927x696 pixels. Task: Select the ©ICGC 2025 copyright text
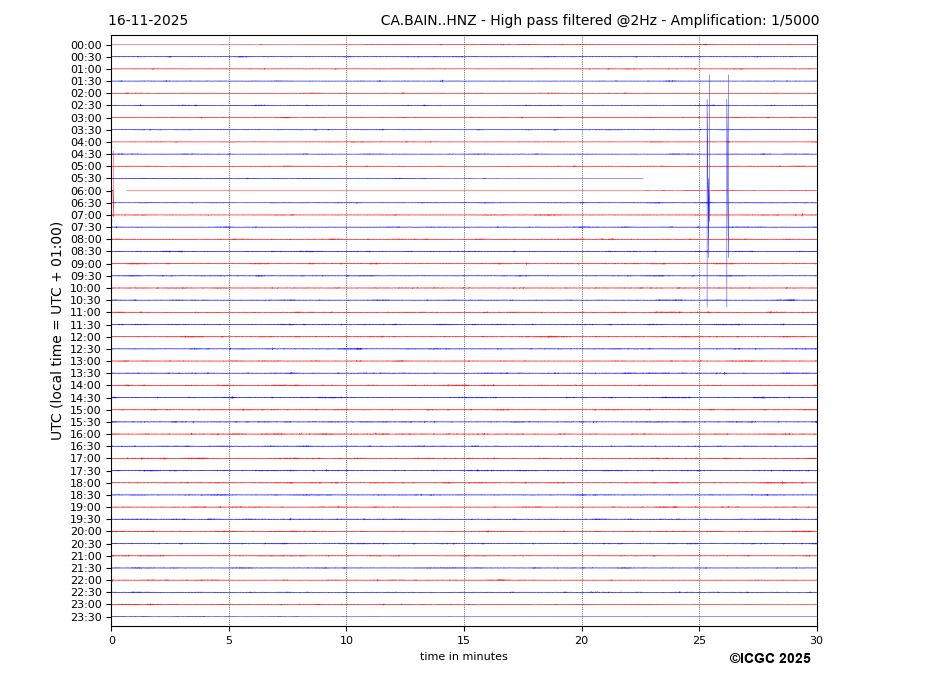point(769,659)
